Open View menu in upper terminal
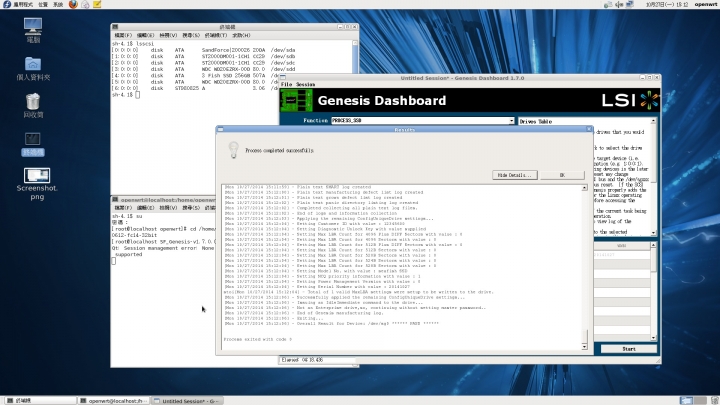 168,35
